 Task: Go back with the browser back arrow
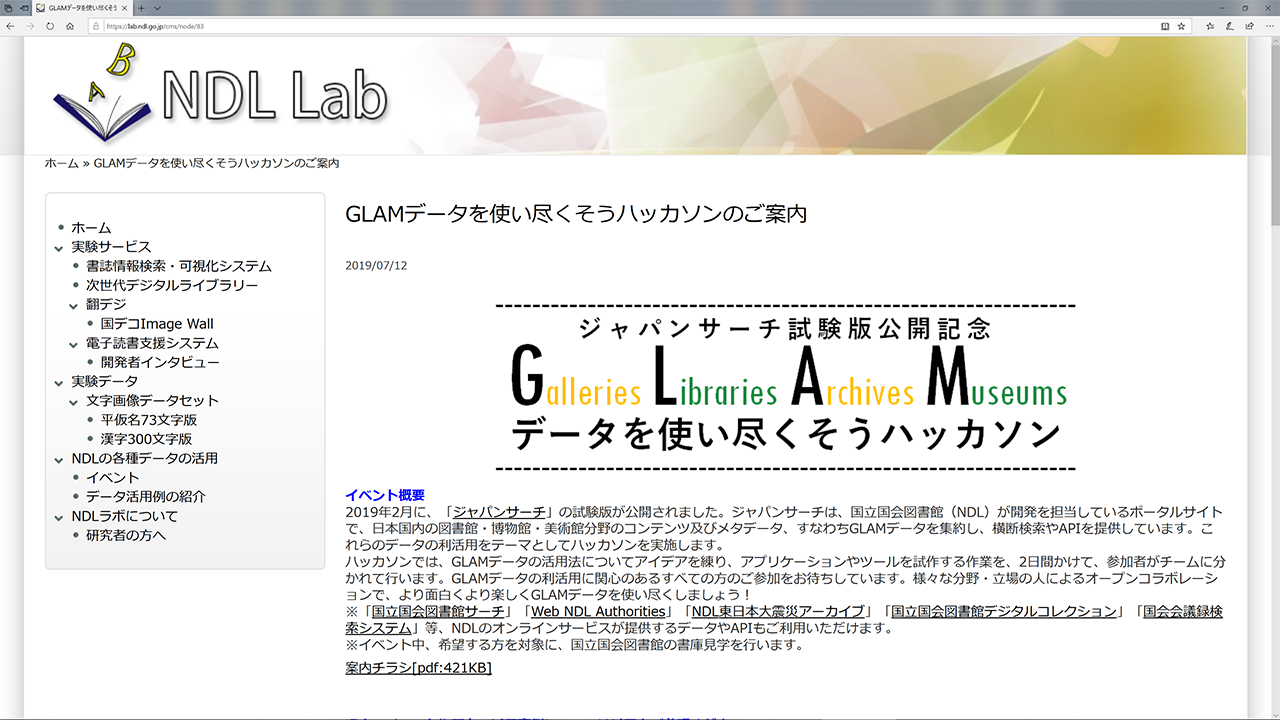10,26
